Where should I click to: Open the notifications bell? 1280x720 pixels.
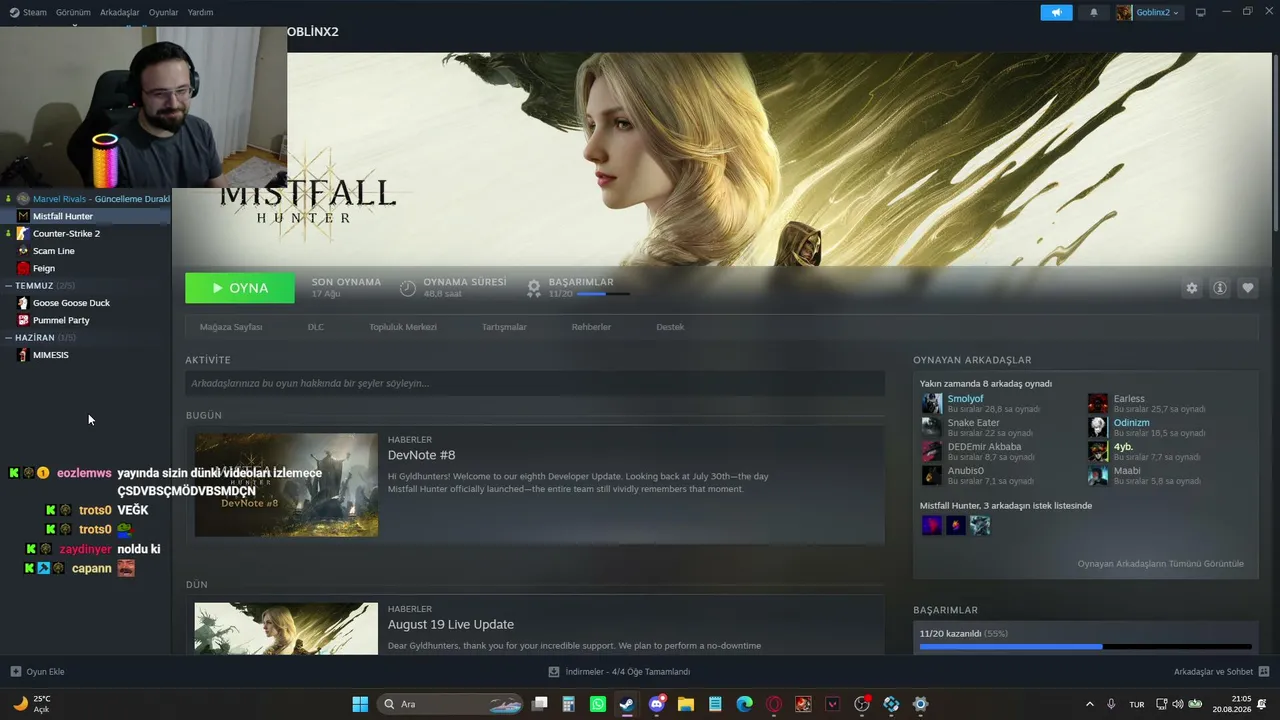pyautogui.click(x=1093, y=12)
